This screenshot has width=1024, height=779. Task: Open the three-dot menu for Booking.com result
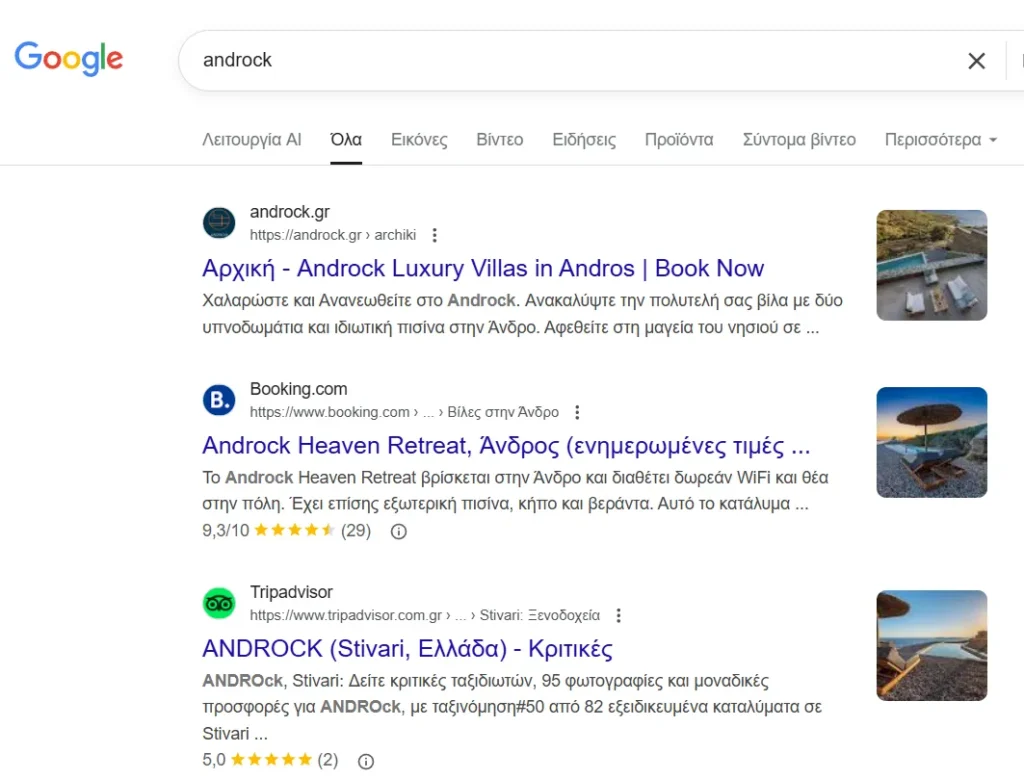click(x=577, y=411)
